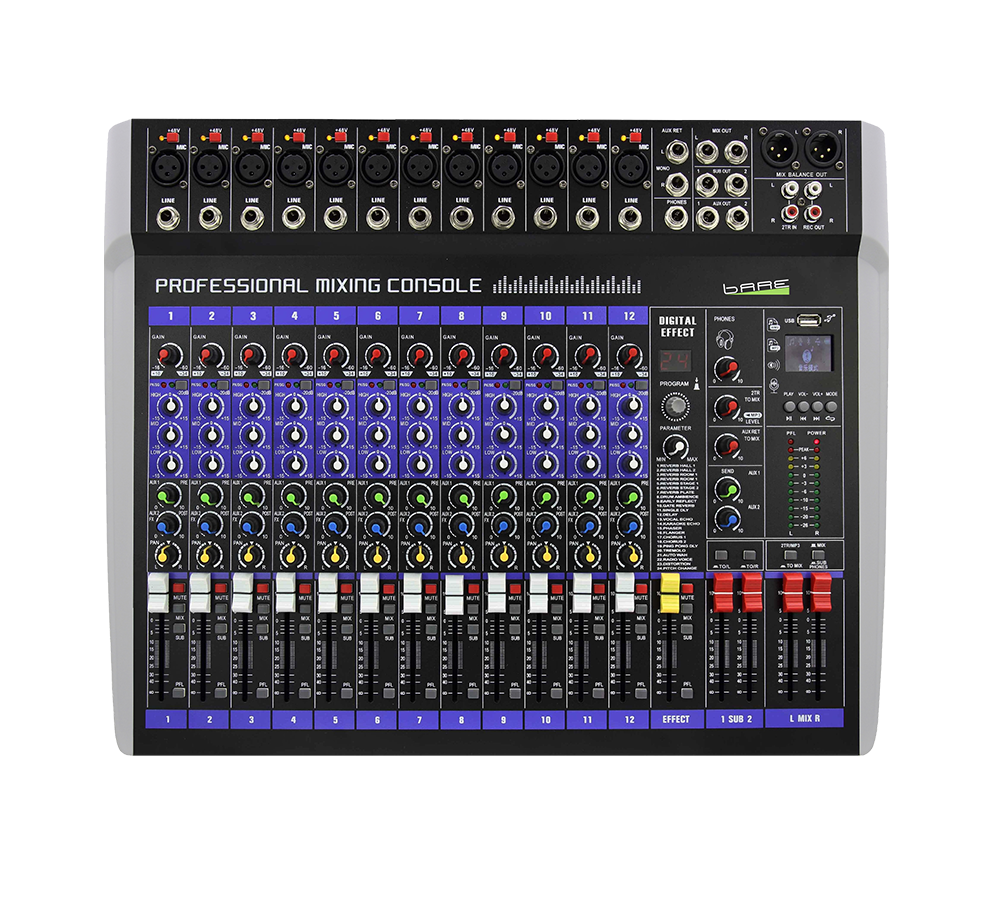Click the red 2TR IN R RCA socket
987x898 pixels.
coord(789,212)
